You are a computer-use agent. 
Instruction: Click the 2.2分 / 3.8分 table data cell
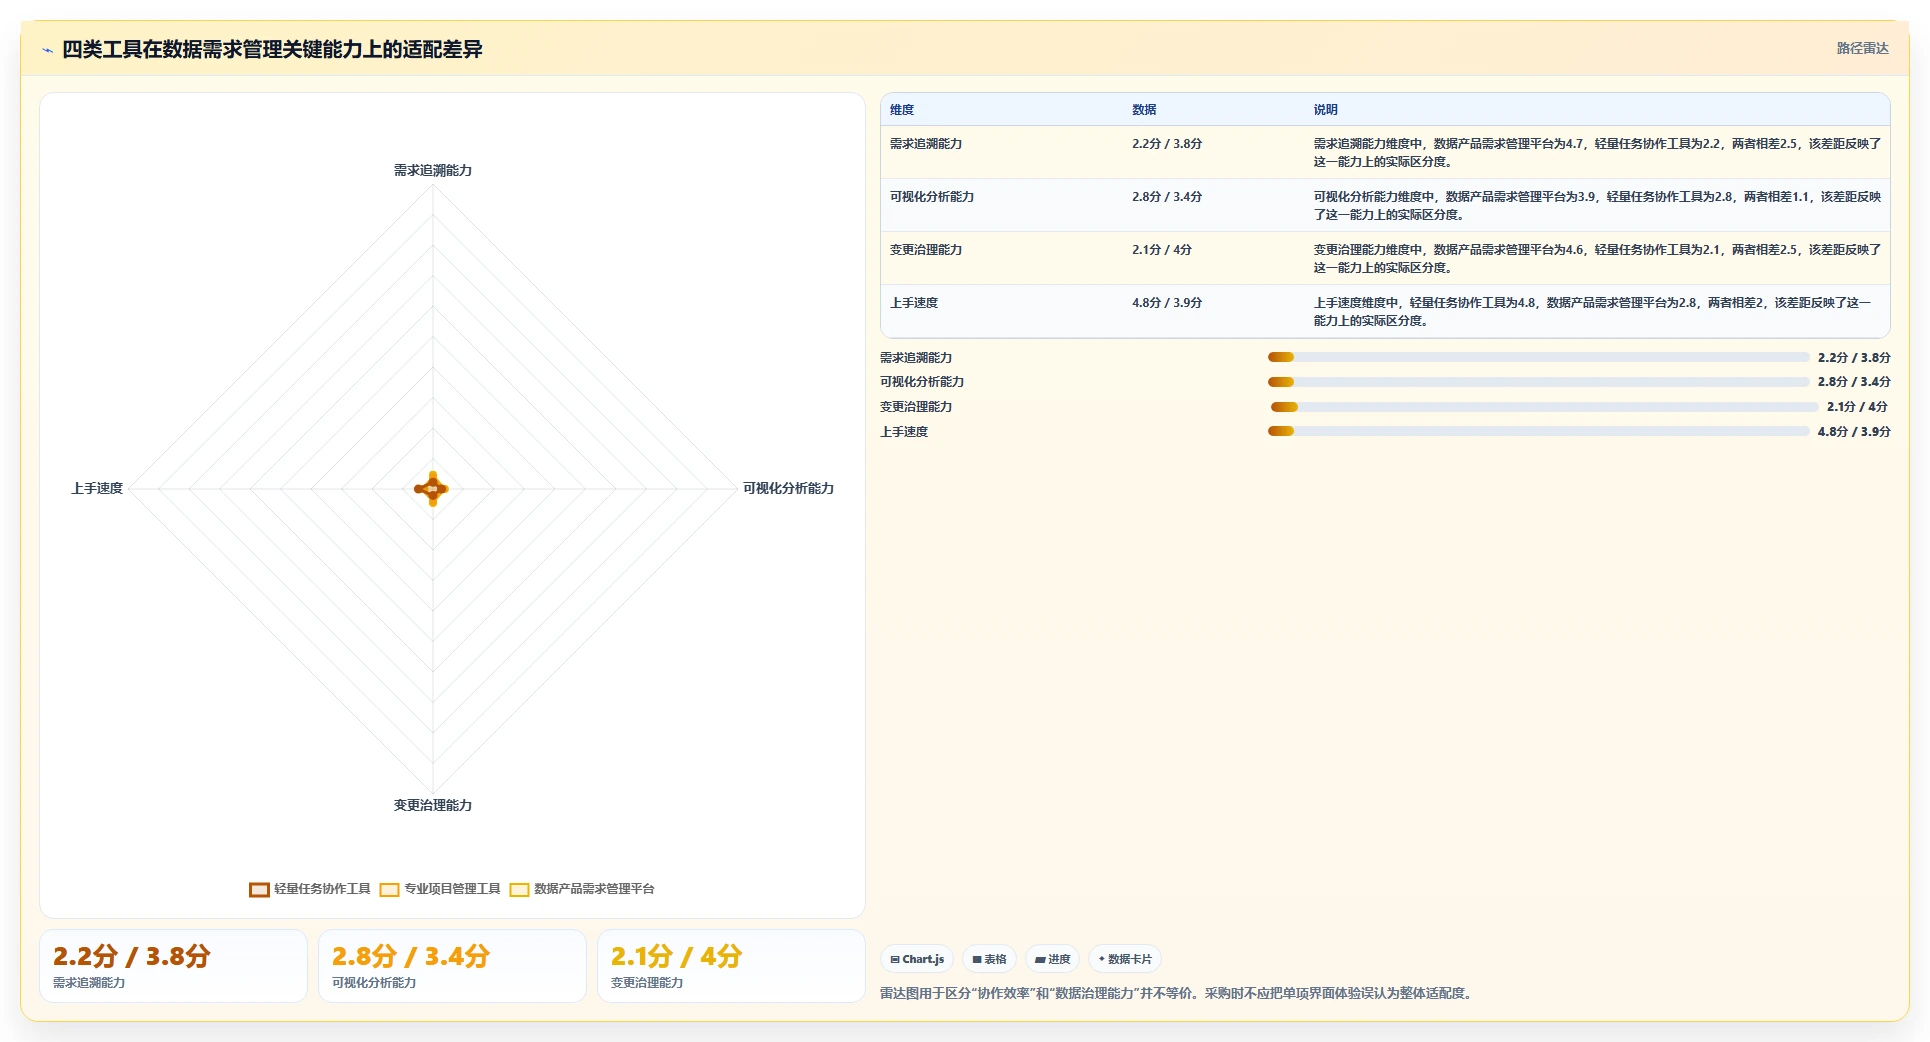pyautogui.click(x=1167, y=144)
